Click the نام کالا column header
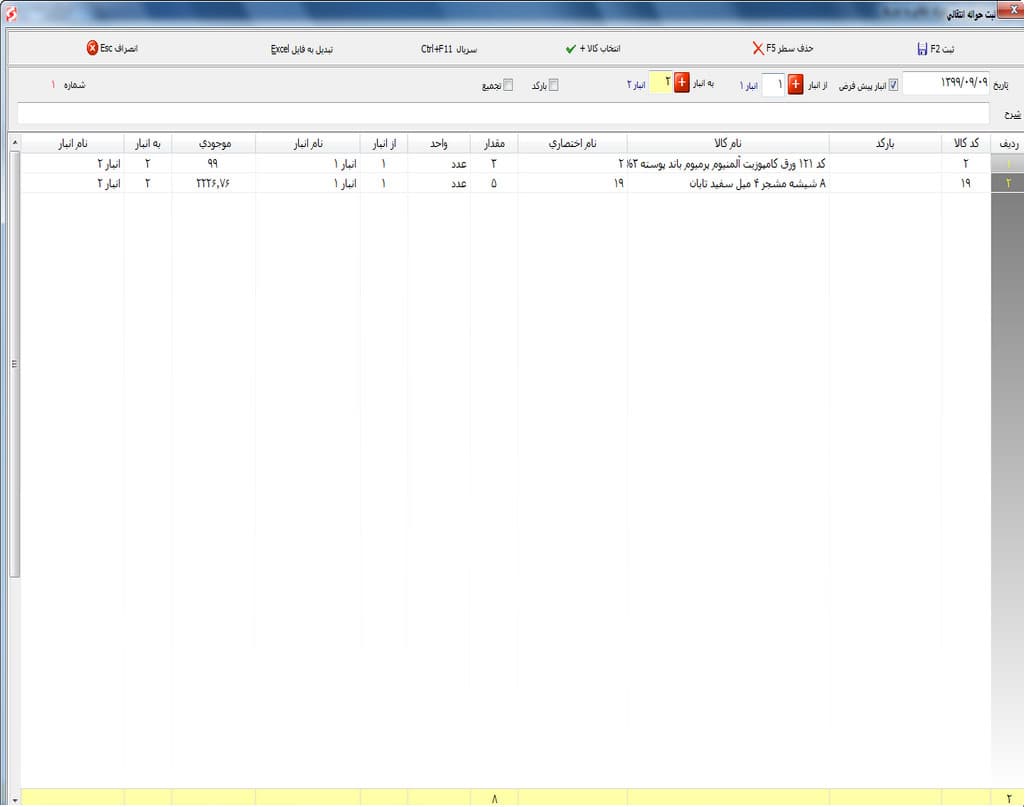1025x807 pixels. (x=728, y=143)
